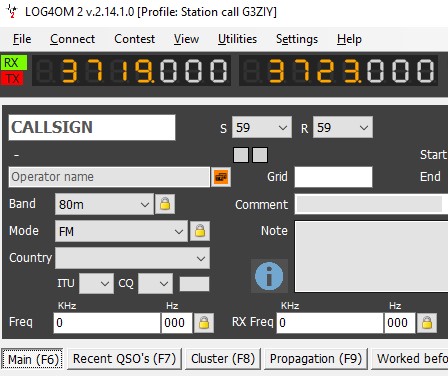Viewport: 448px width, 376px height.
Task: Click the green RX indicator
Action: click(14, 63)
